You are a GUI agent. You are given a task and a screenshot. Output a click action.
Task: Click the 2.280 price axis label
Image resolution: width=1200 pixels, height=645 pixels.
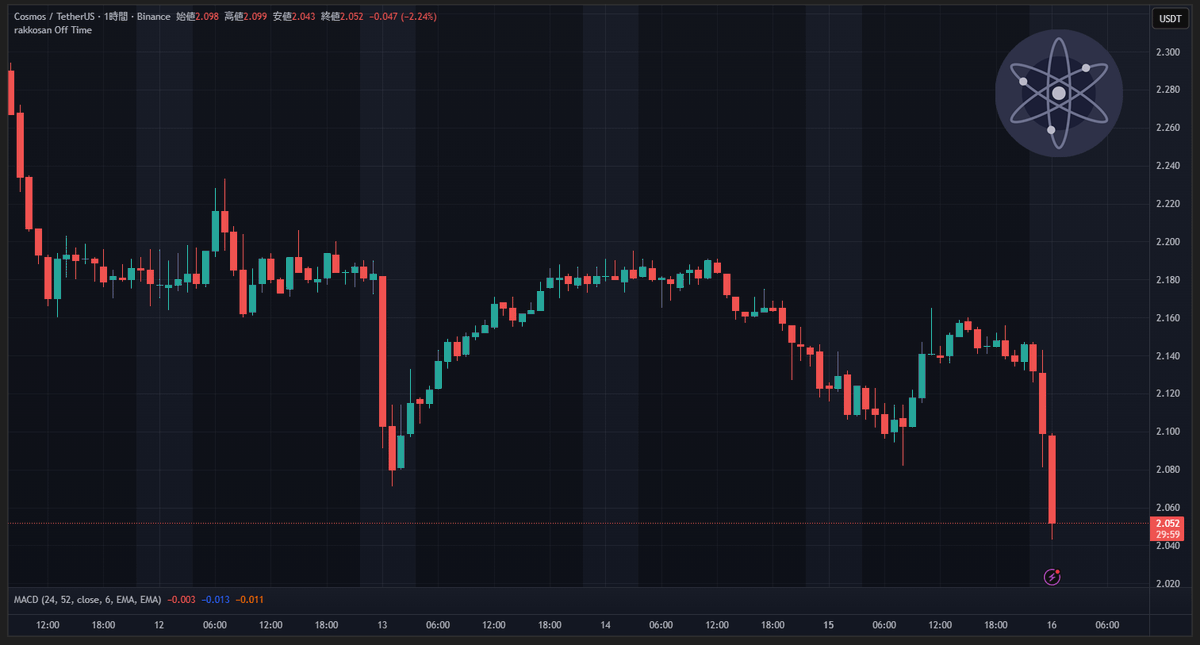(1167, 90)
